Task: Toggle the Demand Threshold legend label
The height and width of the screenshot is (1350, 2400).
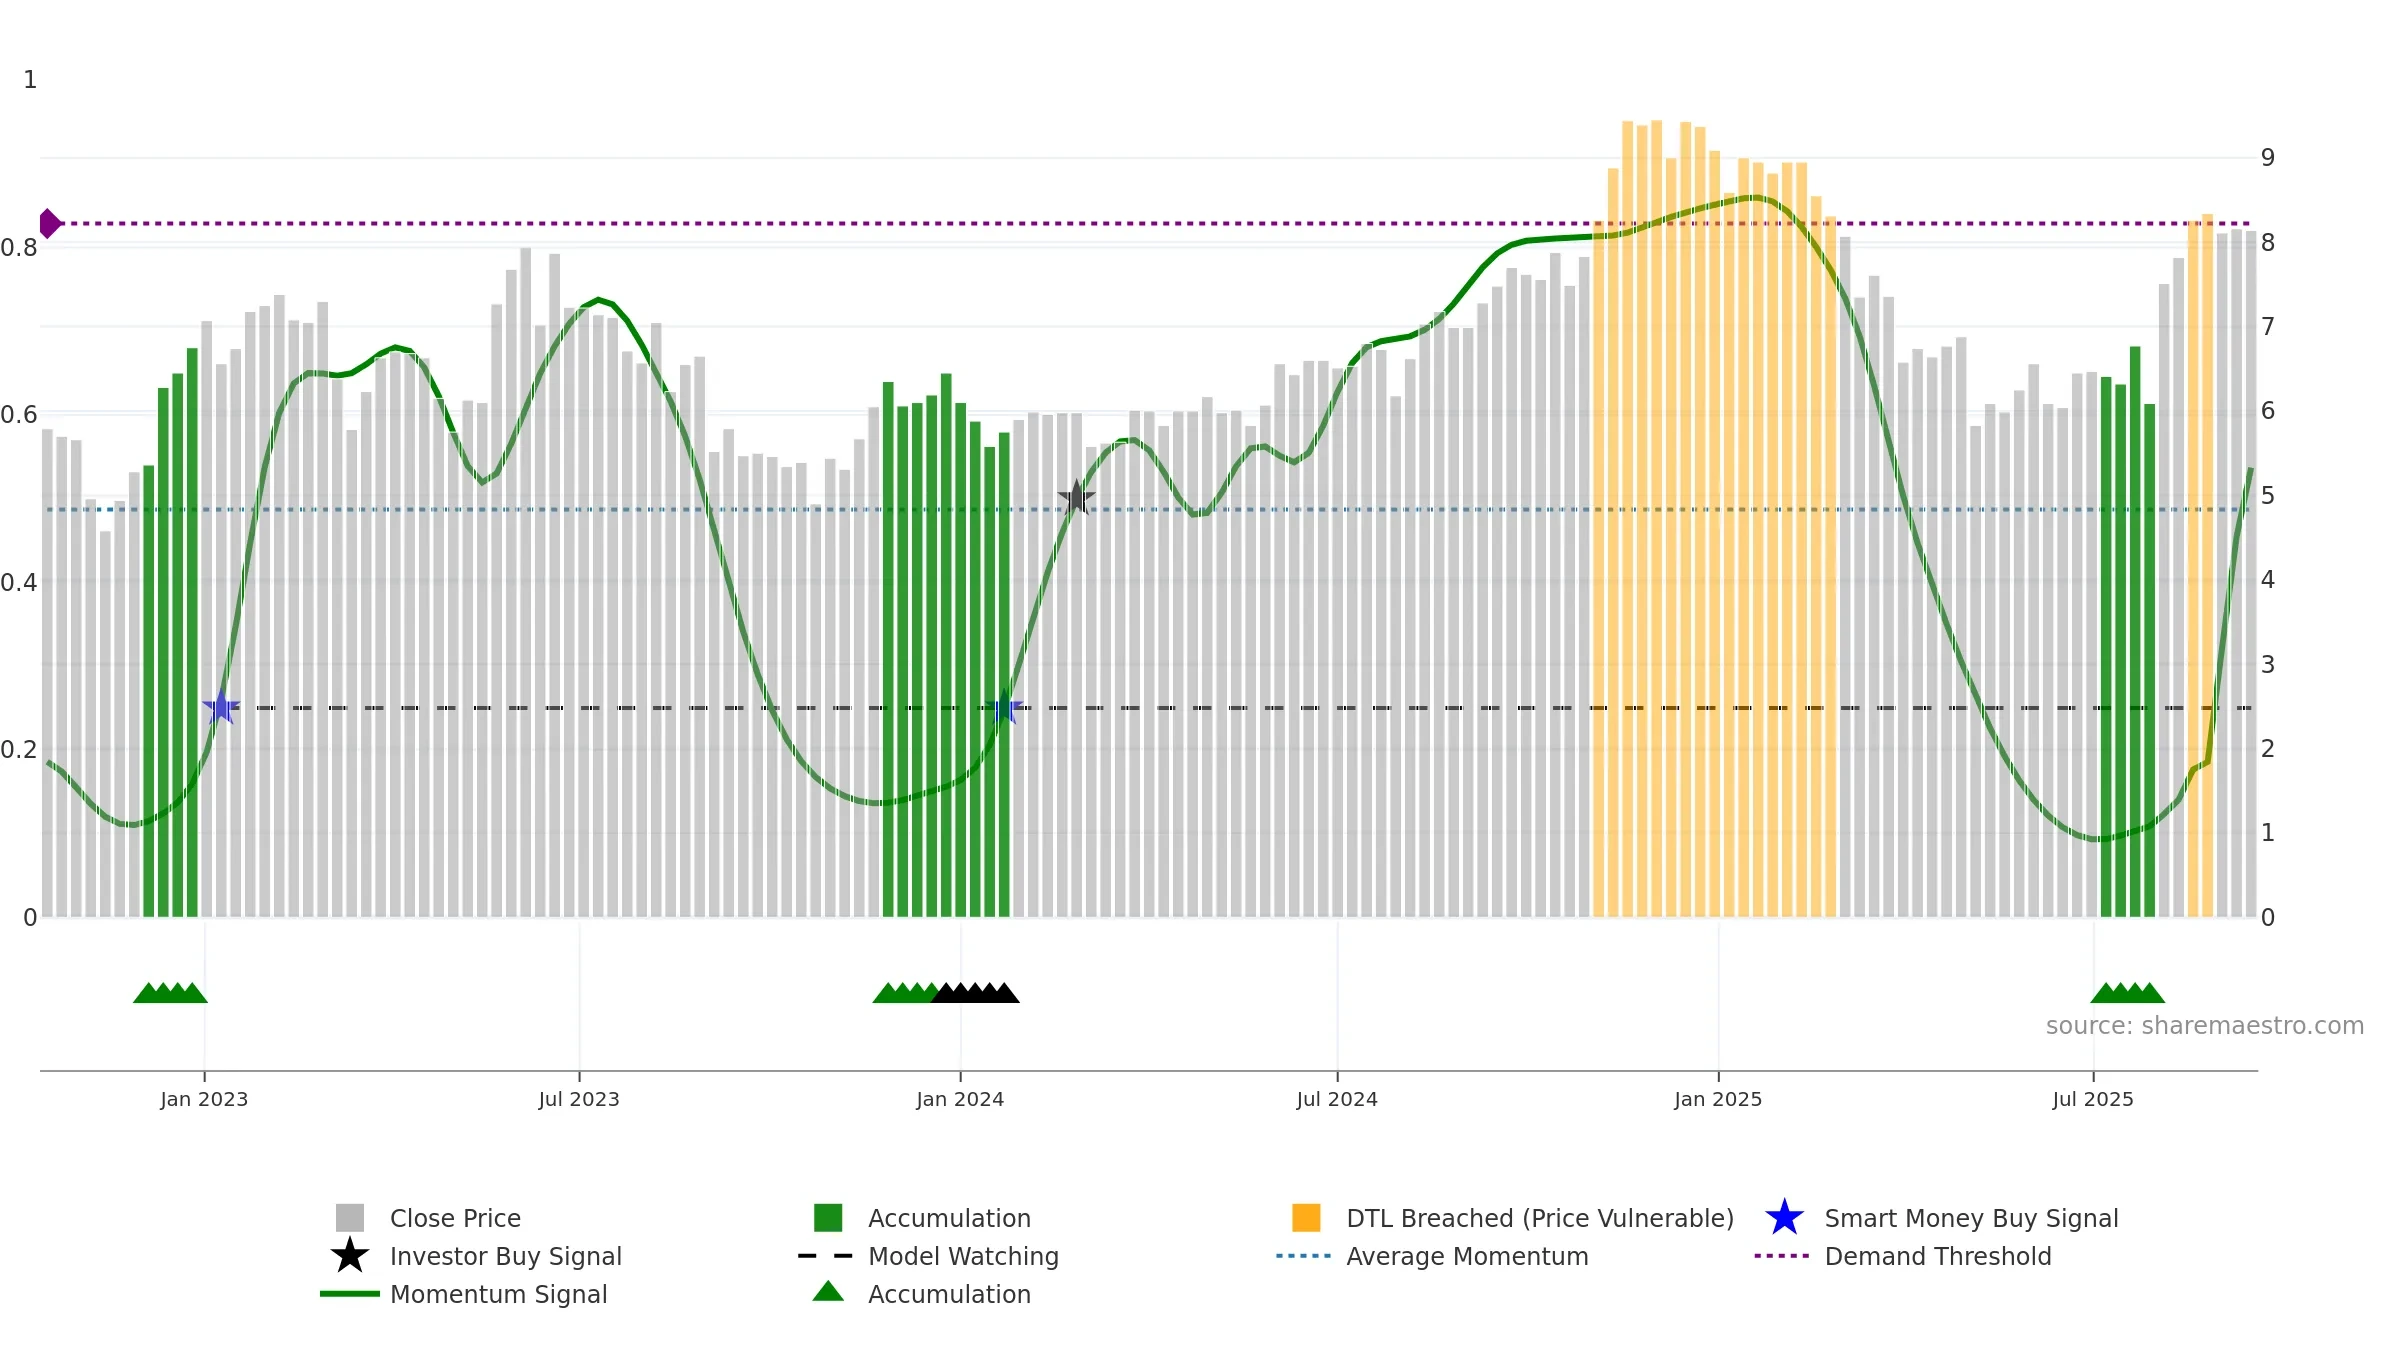Action: (1938, 1256)
